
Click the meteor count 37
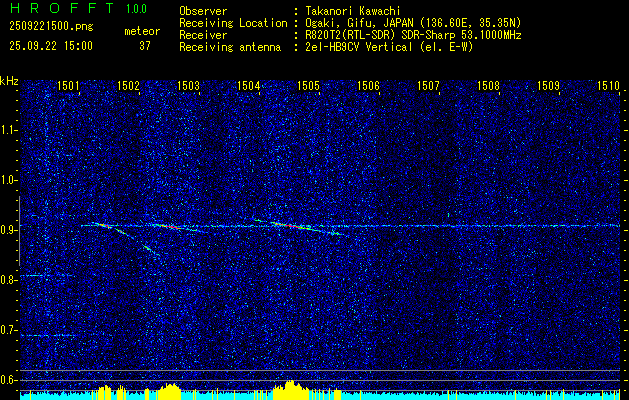[145, 46]
